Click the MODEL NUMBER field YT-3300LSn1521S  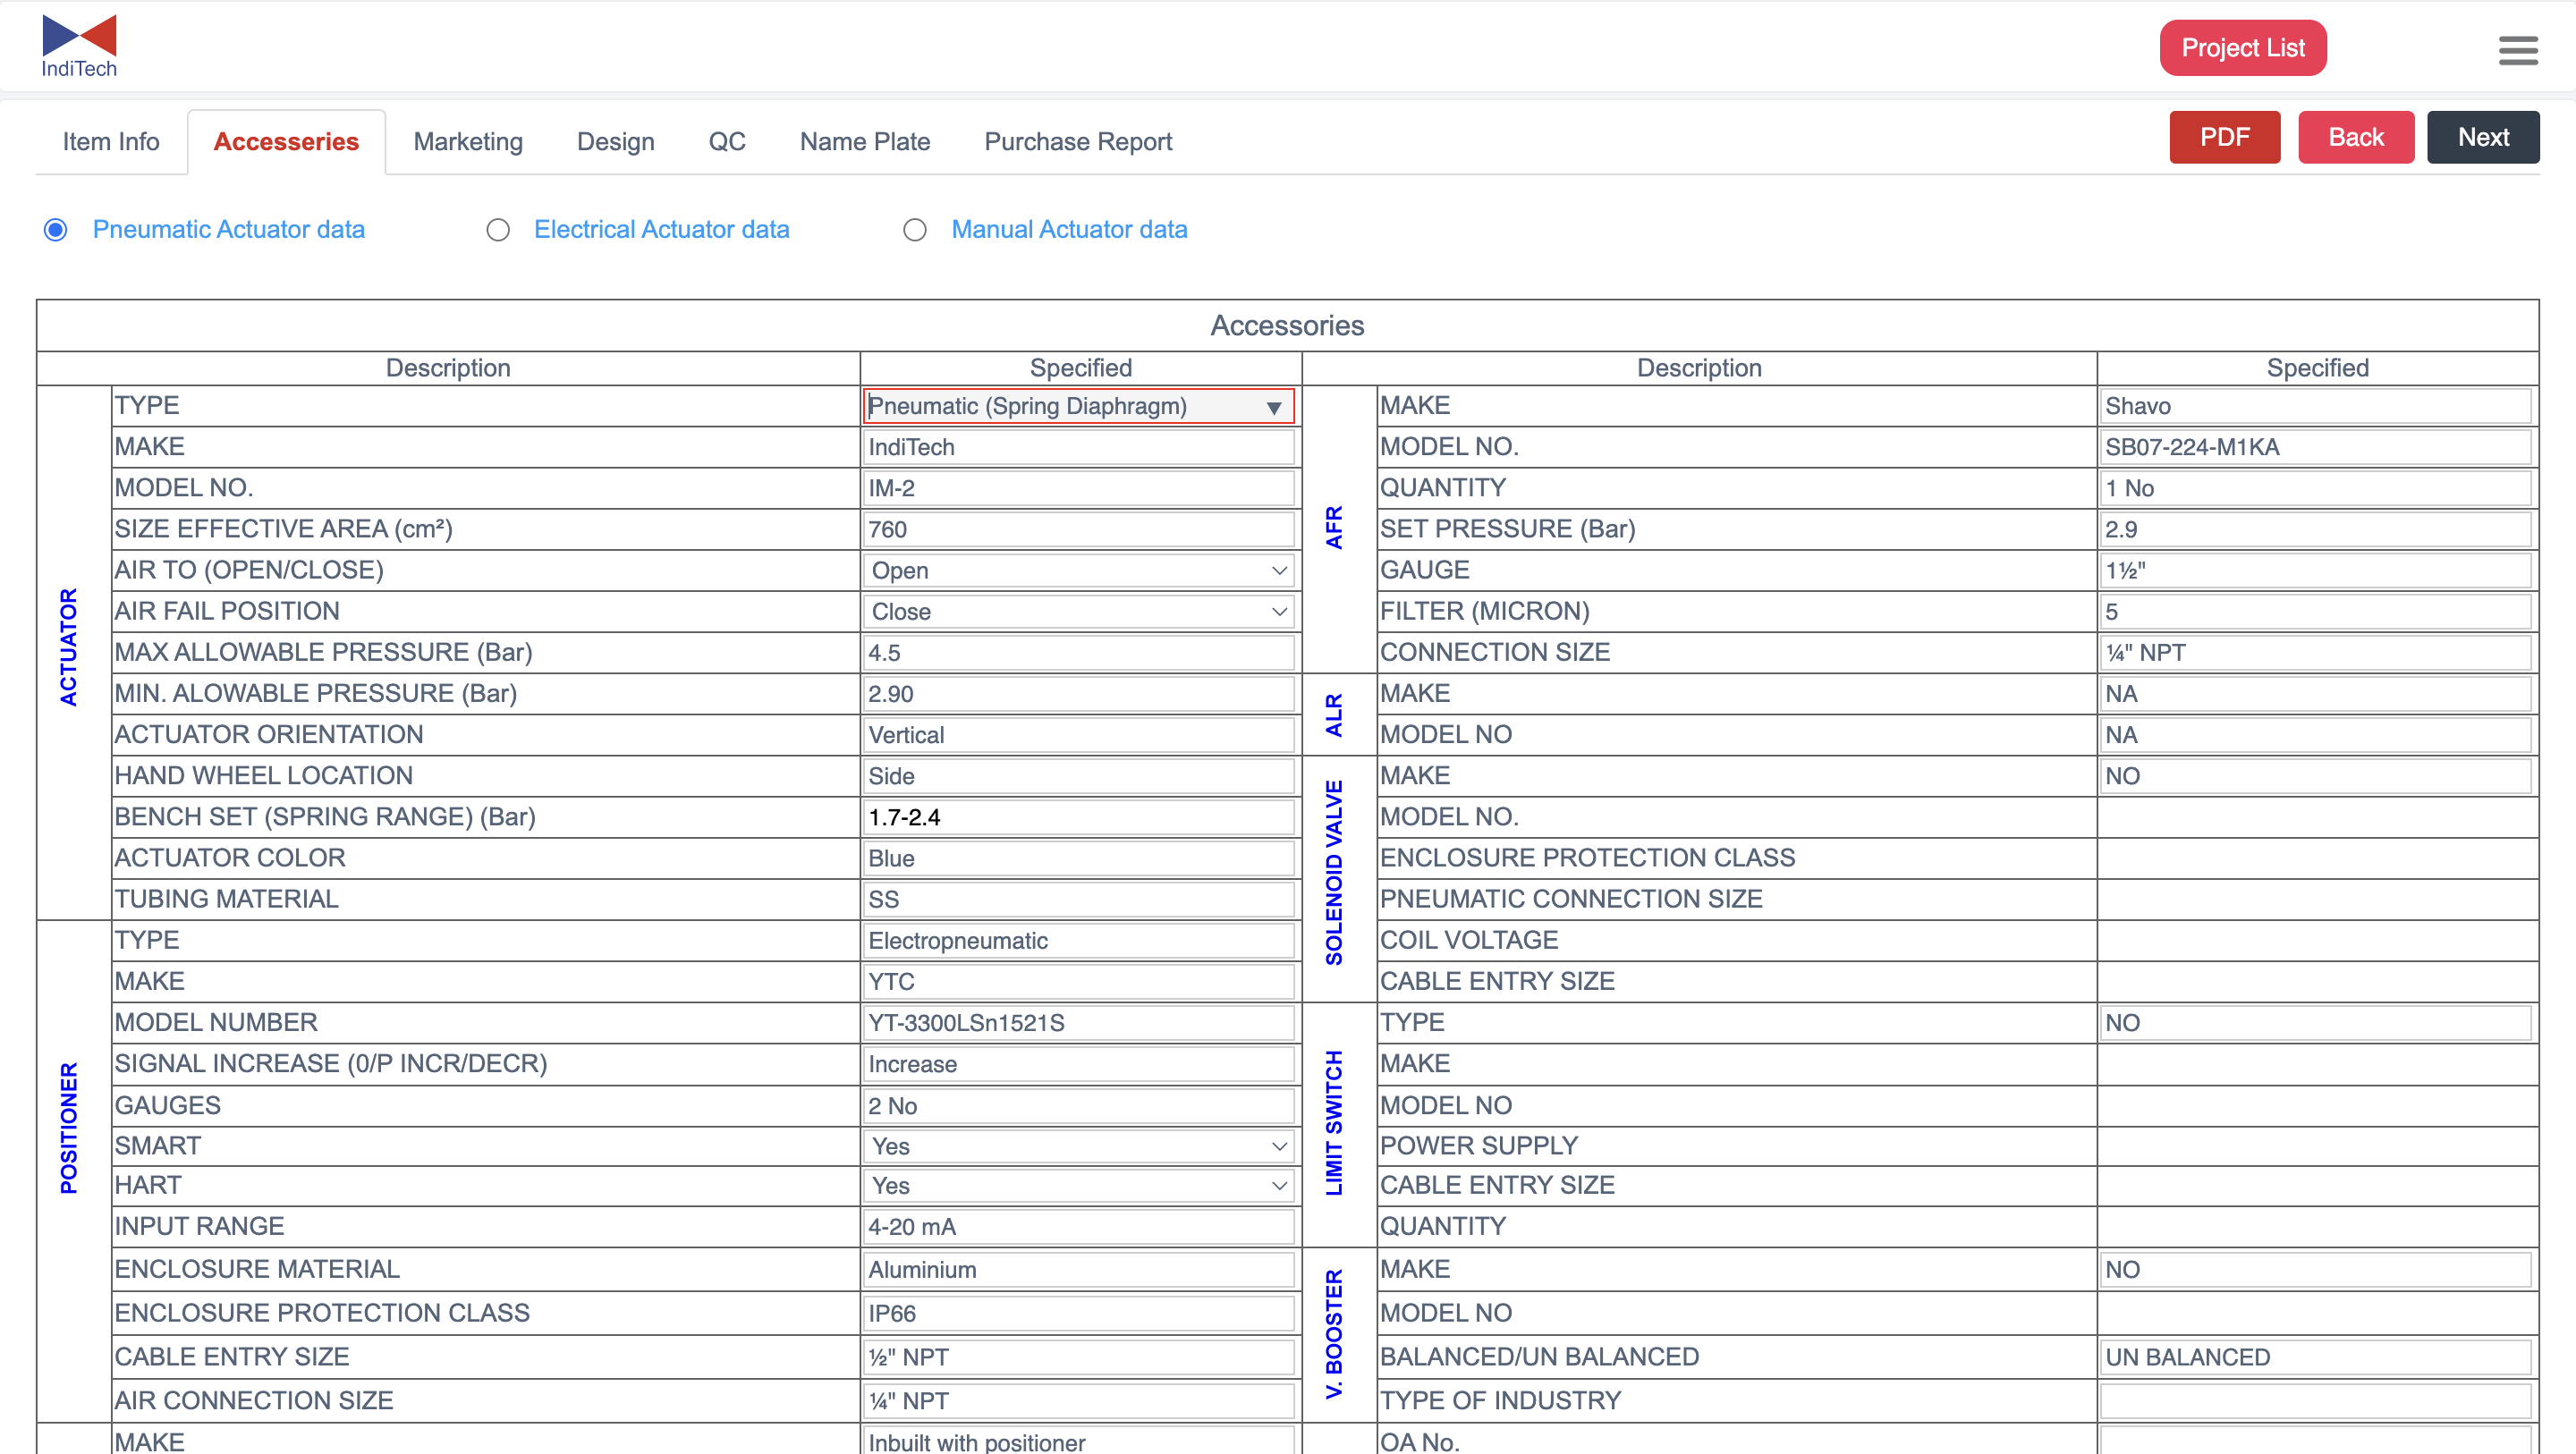pos(1078,1023)
